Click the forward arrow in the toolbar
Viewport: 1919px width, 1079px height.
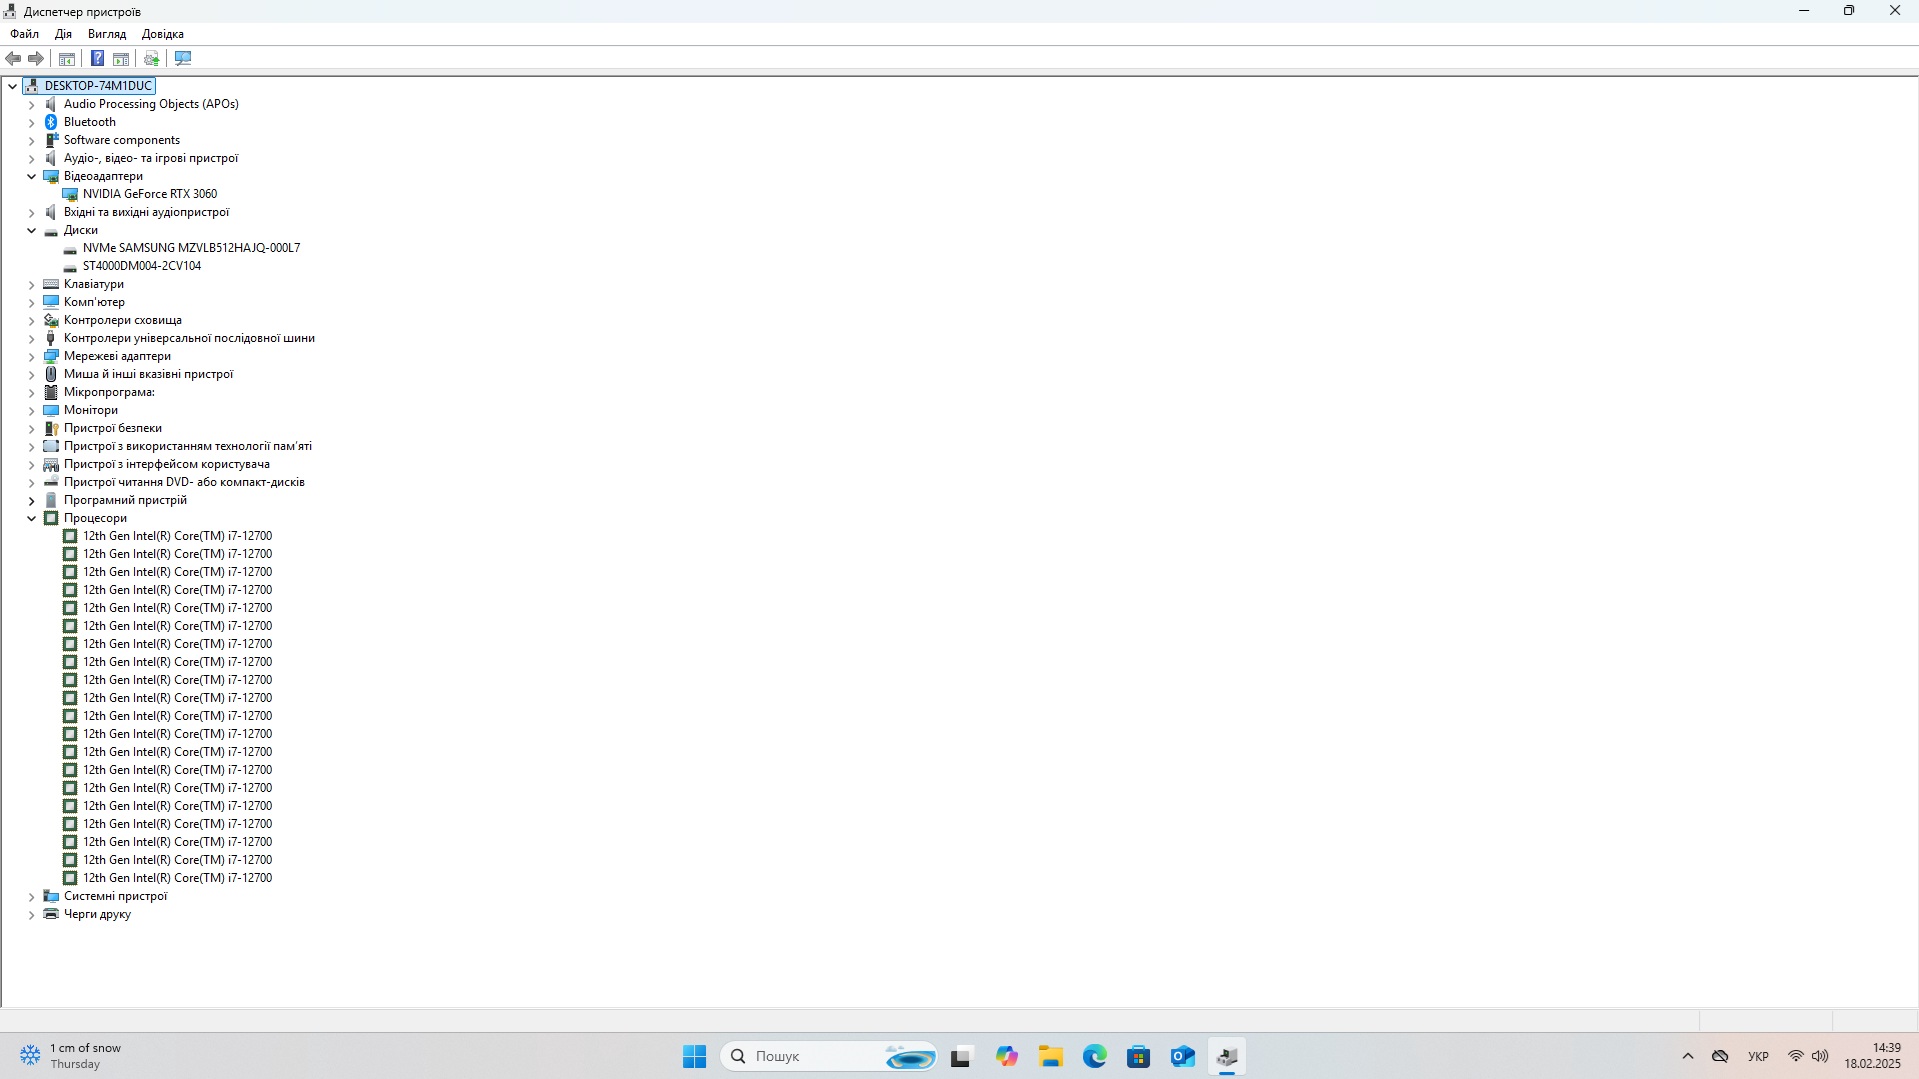36,59
